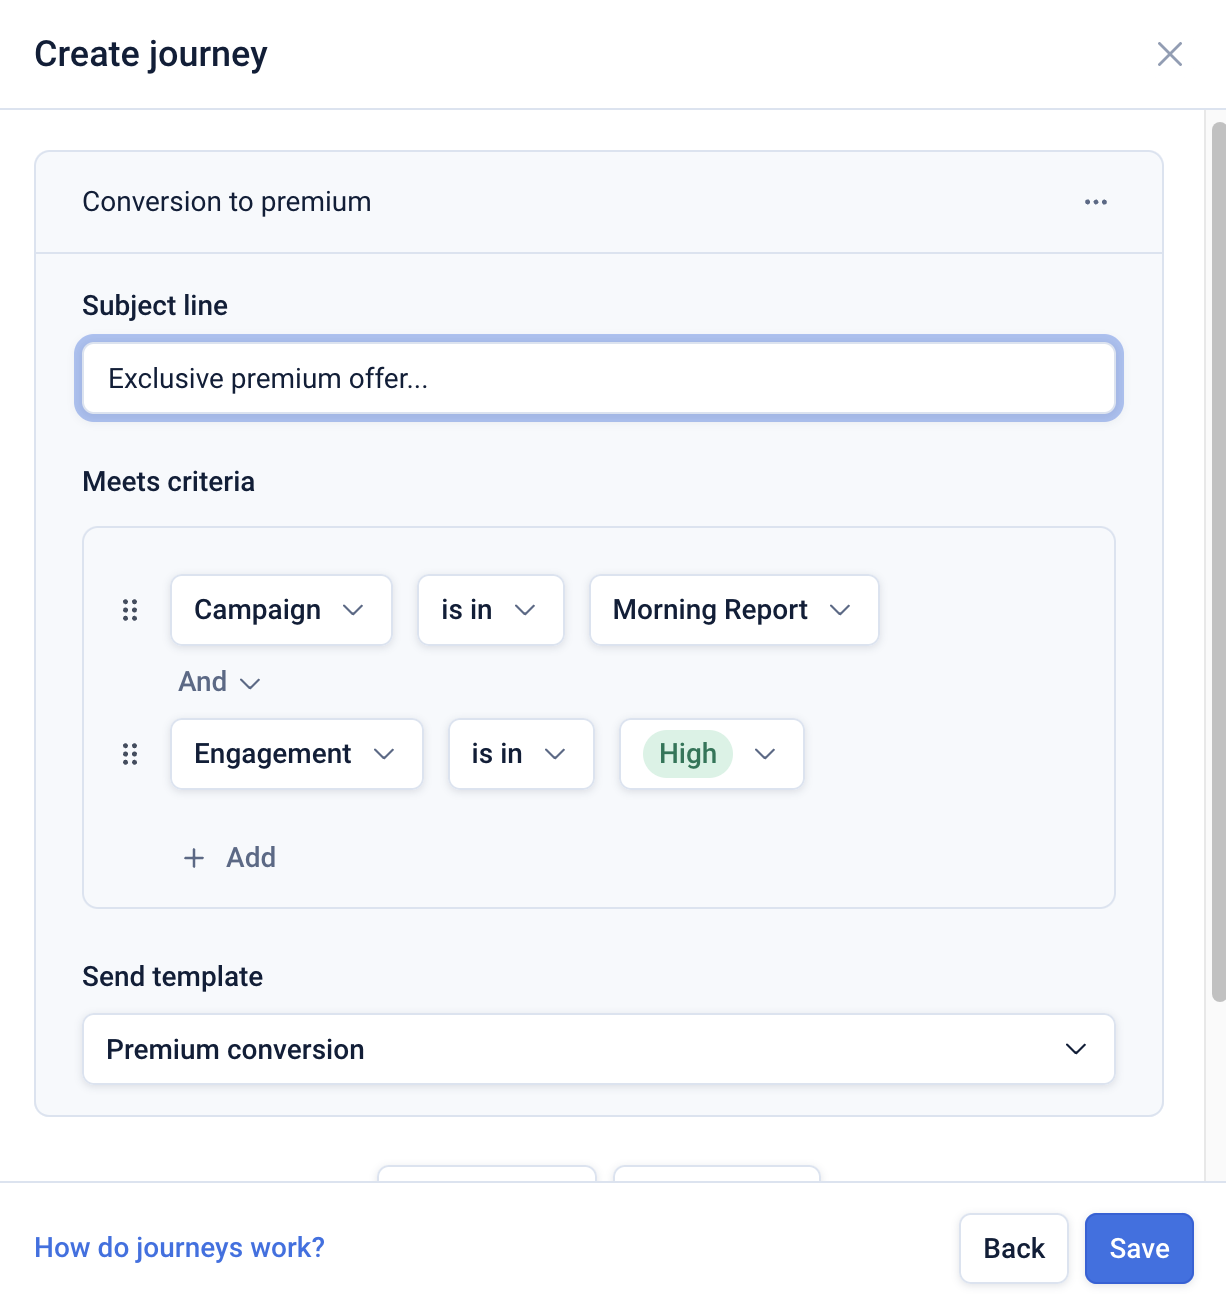The width and height of the screenshot is (1226, 1314).
Task: Grab the Campaign row drag handle
Action: tap(130, 610)
